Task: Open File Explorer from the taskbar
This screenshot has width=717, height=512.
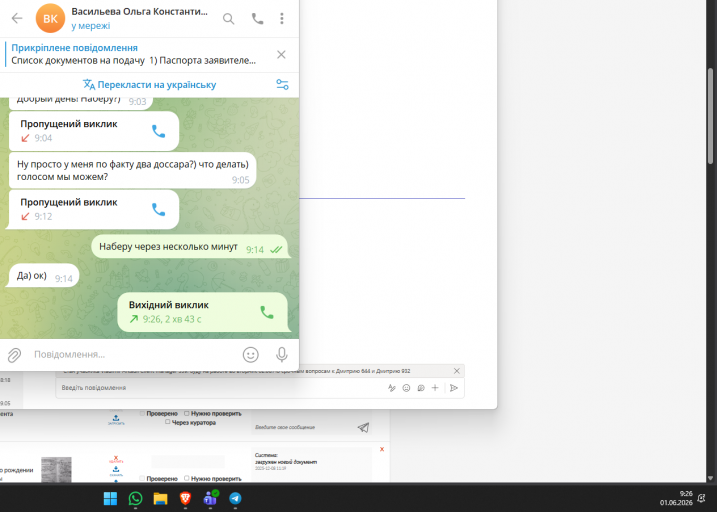Action: coord(160,498)
